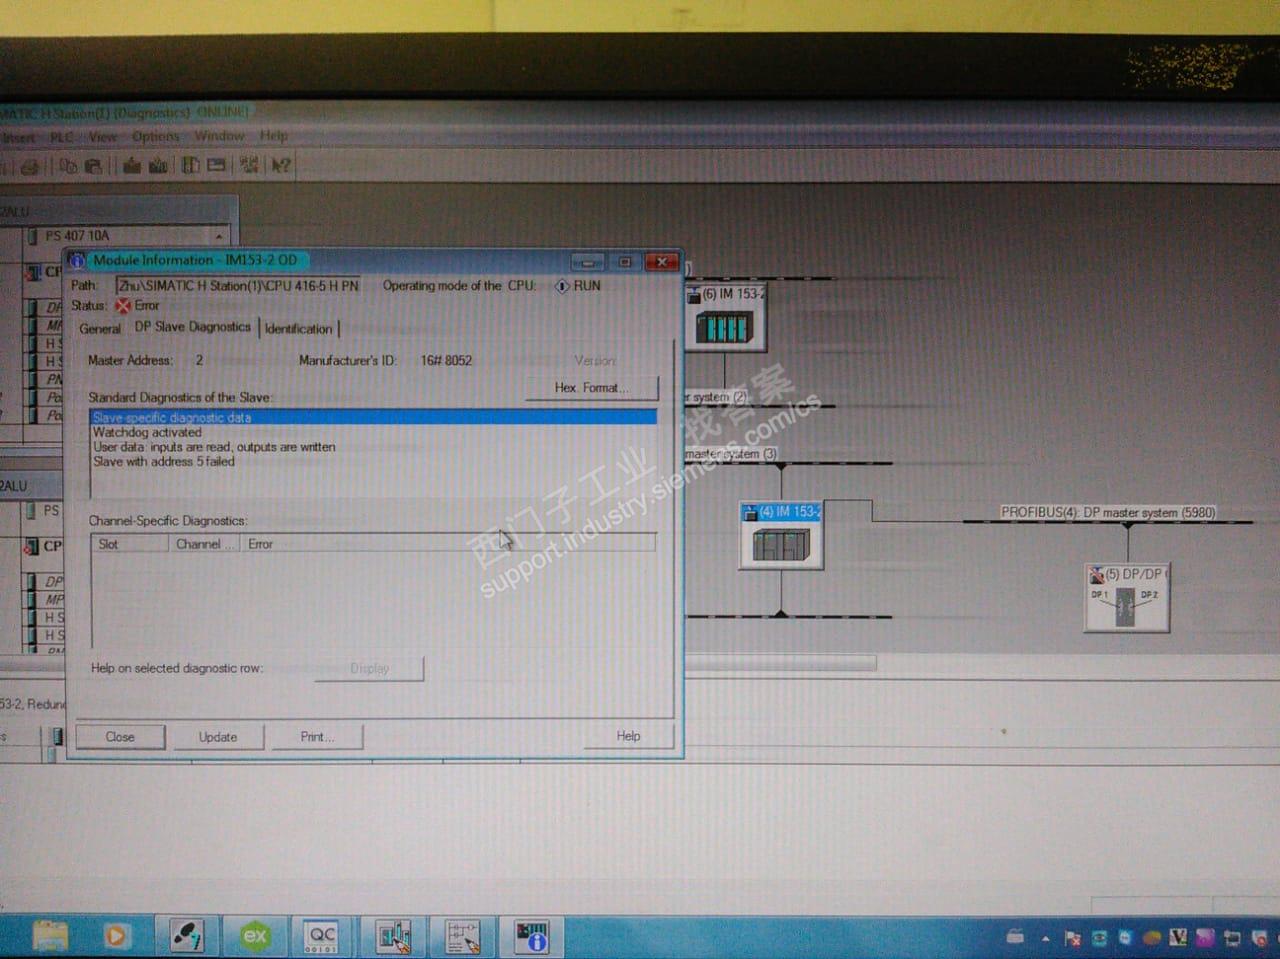Click the PROFIBUS(4) DP master system label

pos(1108,512)
